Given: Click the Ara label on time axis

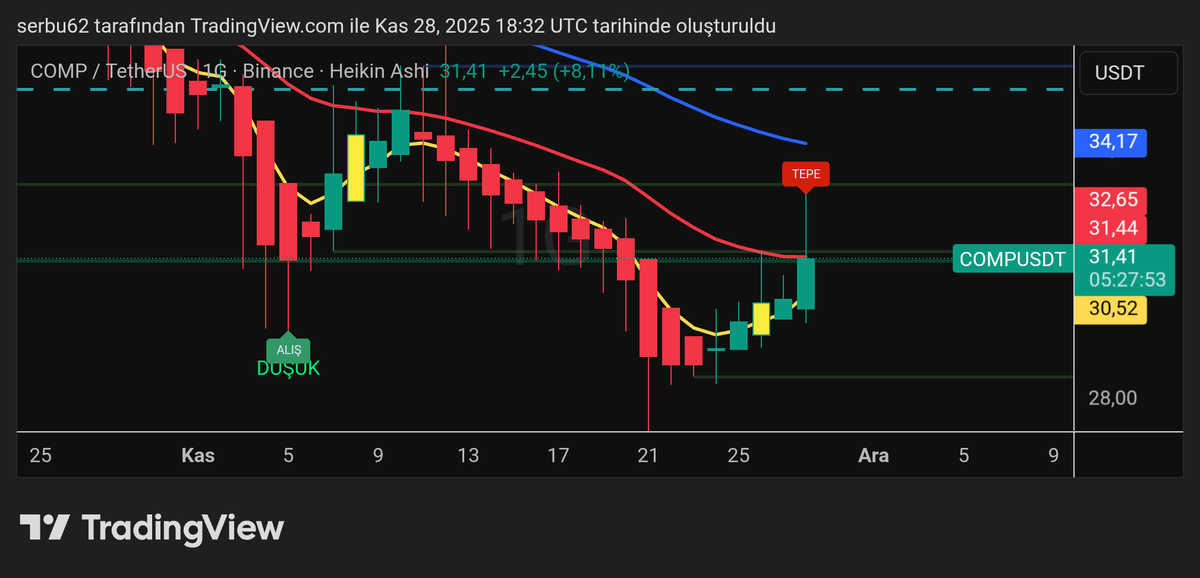Looking at the screenshot, I should point(873,455).
